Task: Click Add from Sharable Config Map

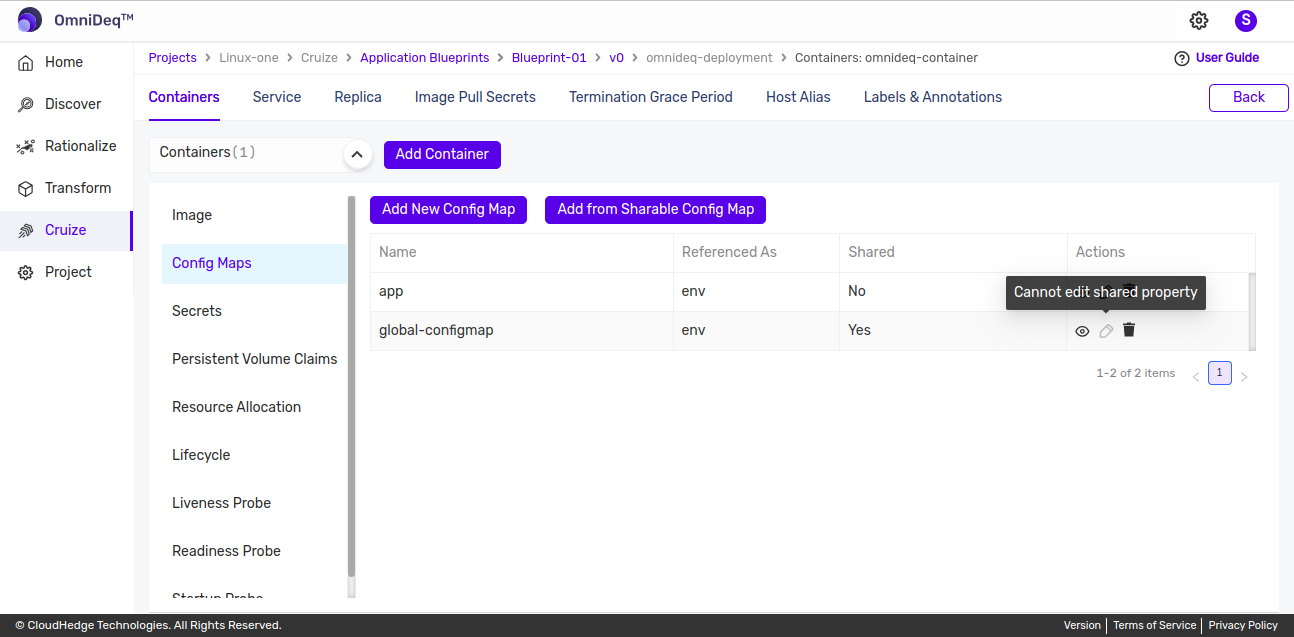Action: [656, 209]
